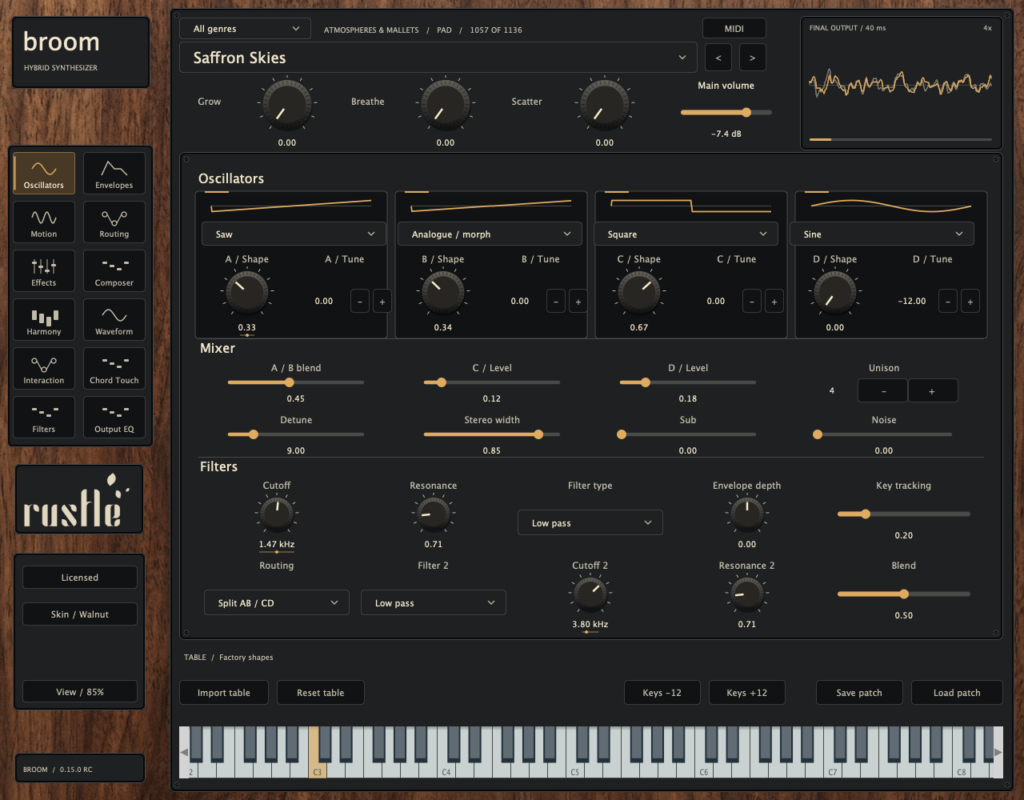Click Save patch
The width and height of the screenshot is (1024, 800).
click(859, 692)
